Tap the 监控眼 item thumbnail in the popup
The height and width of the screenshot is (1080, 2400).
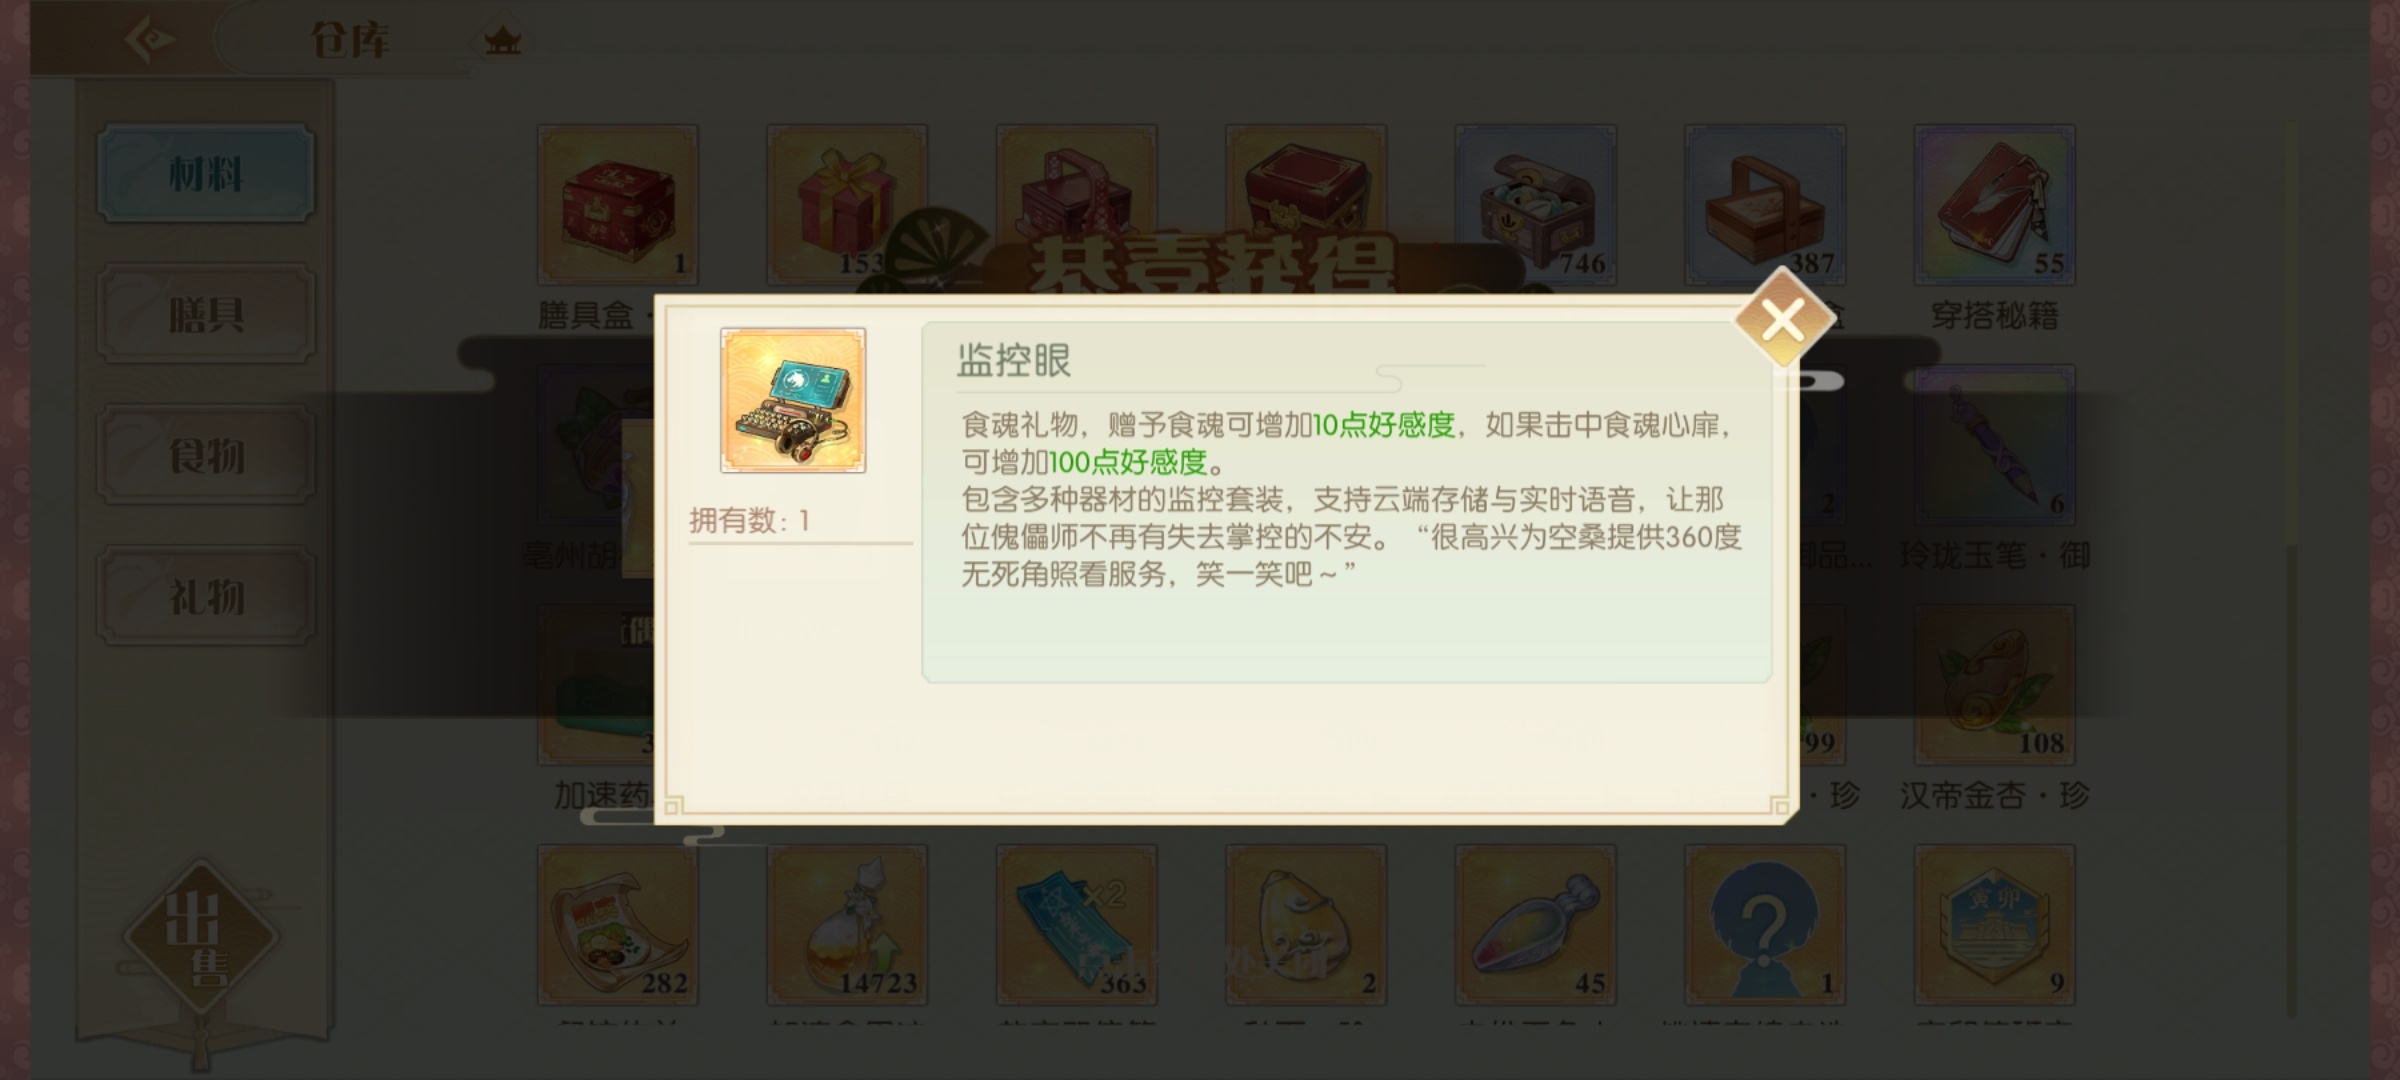click(x=793, y=400)
